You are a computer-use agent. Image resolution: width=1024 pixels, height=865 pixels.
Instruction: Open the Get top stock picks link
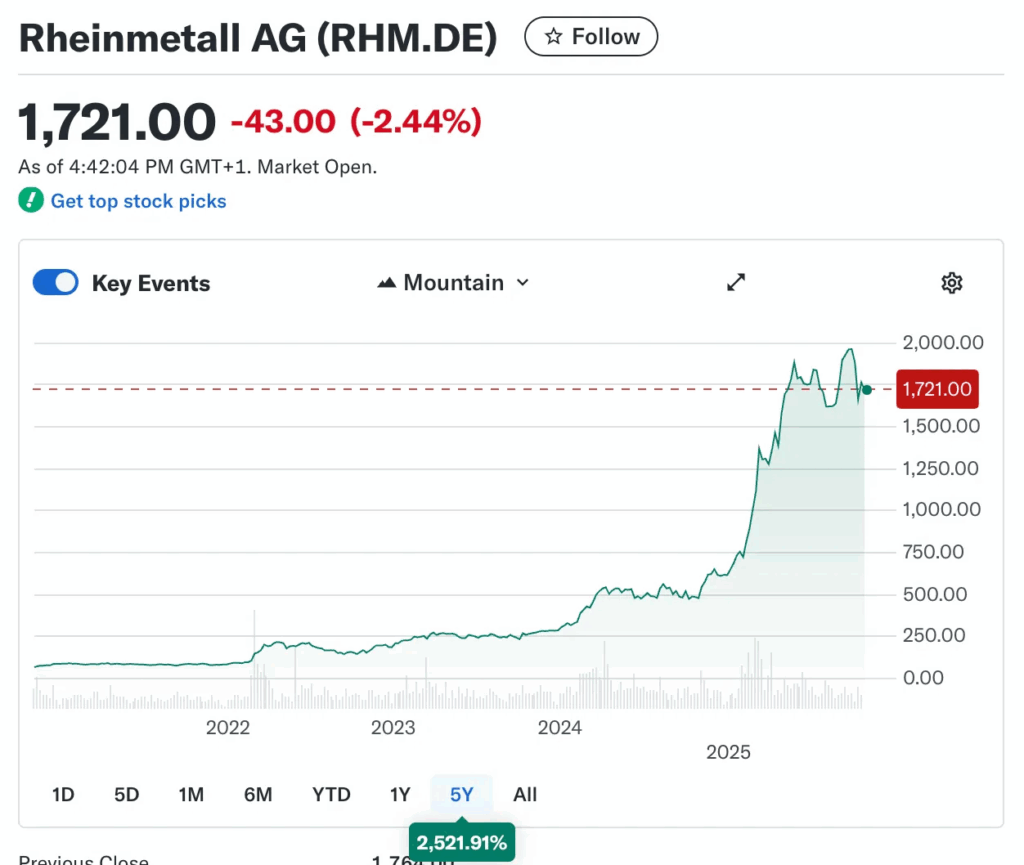[x=138, y=201]
